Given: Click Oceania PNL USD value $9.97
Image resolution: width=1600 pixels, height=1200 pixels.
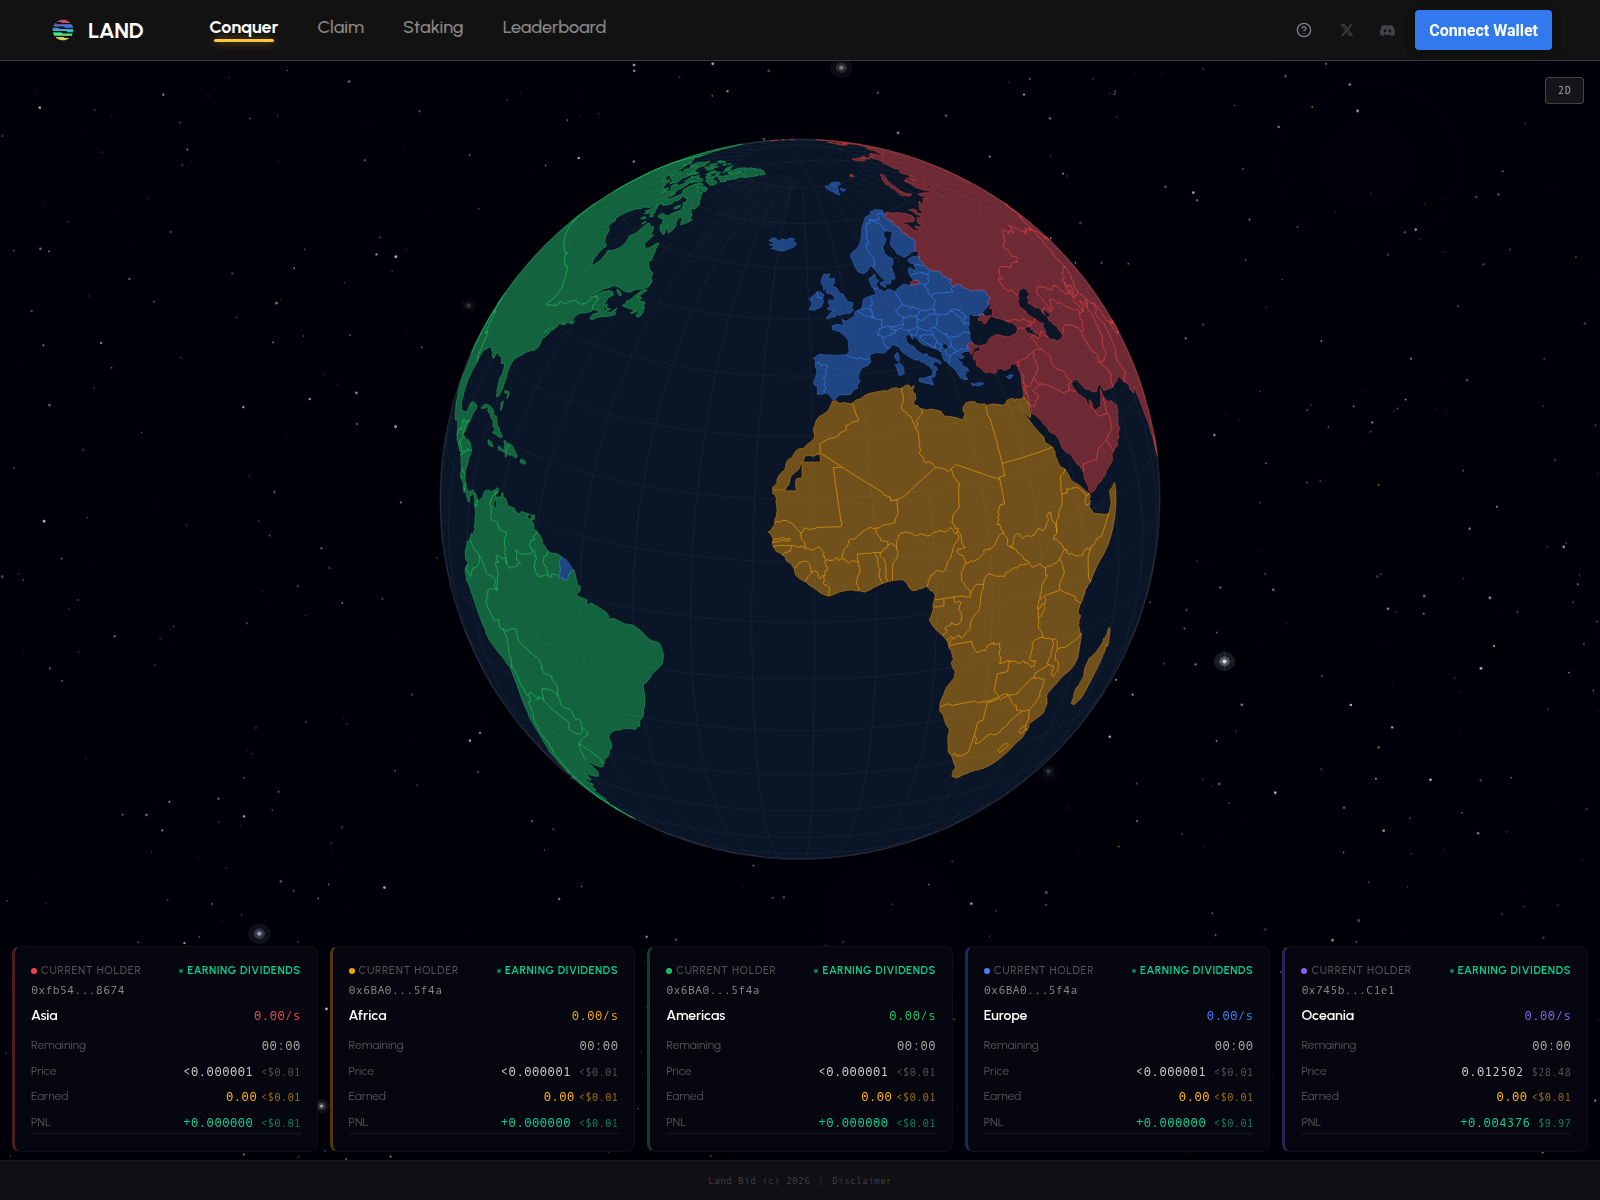Looking at the screenshot, I should pyautogui.click(x=1554, y=1123).
